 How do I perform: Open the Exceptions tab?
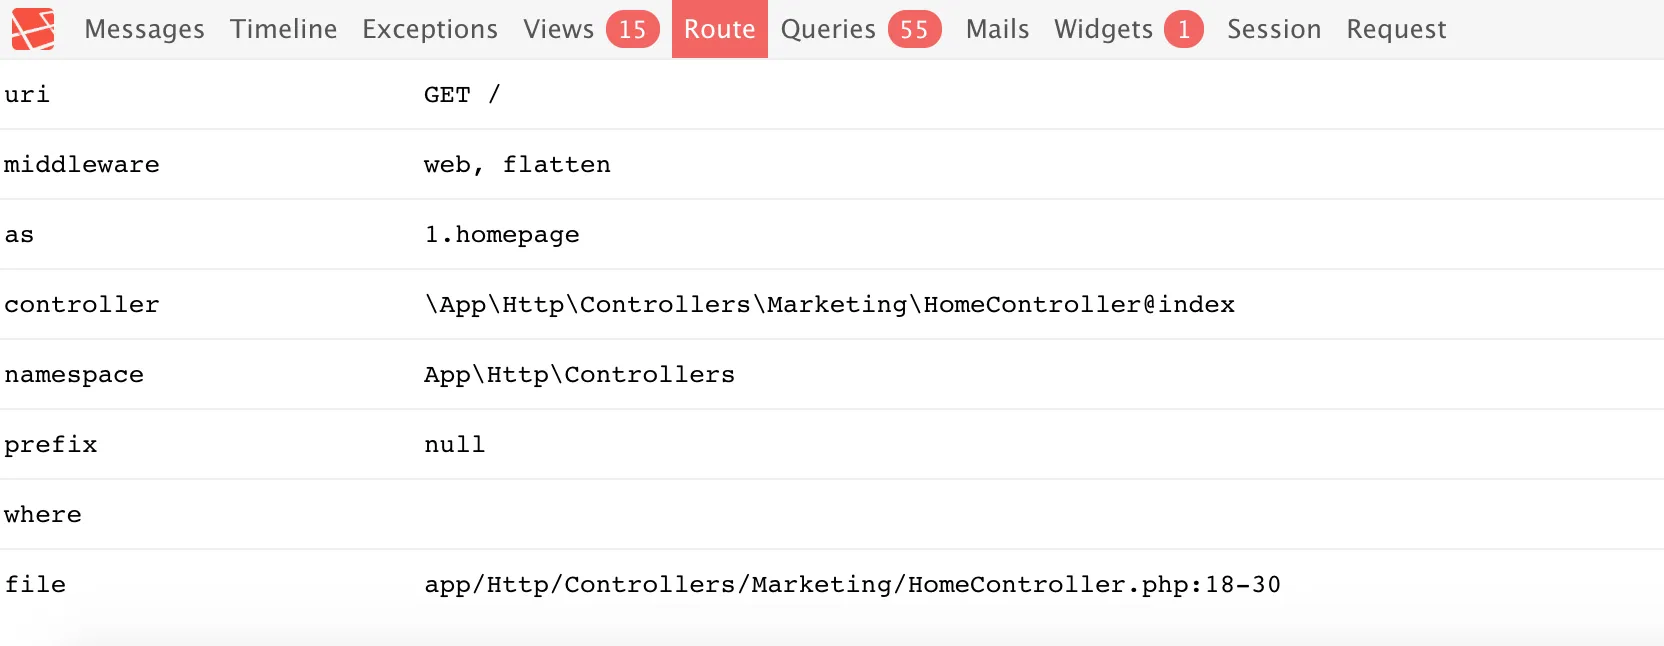(x=430, y=29)
